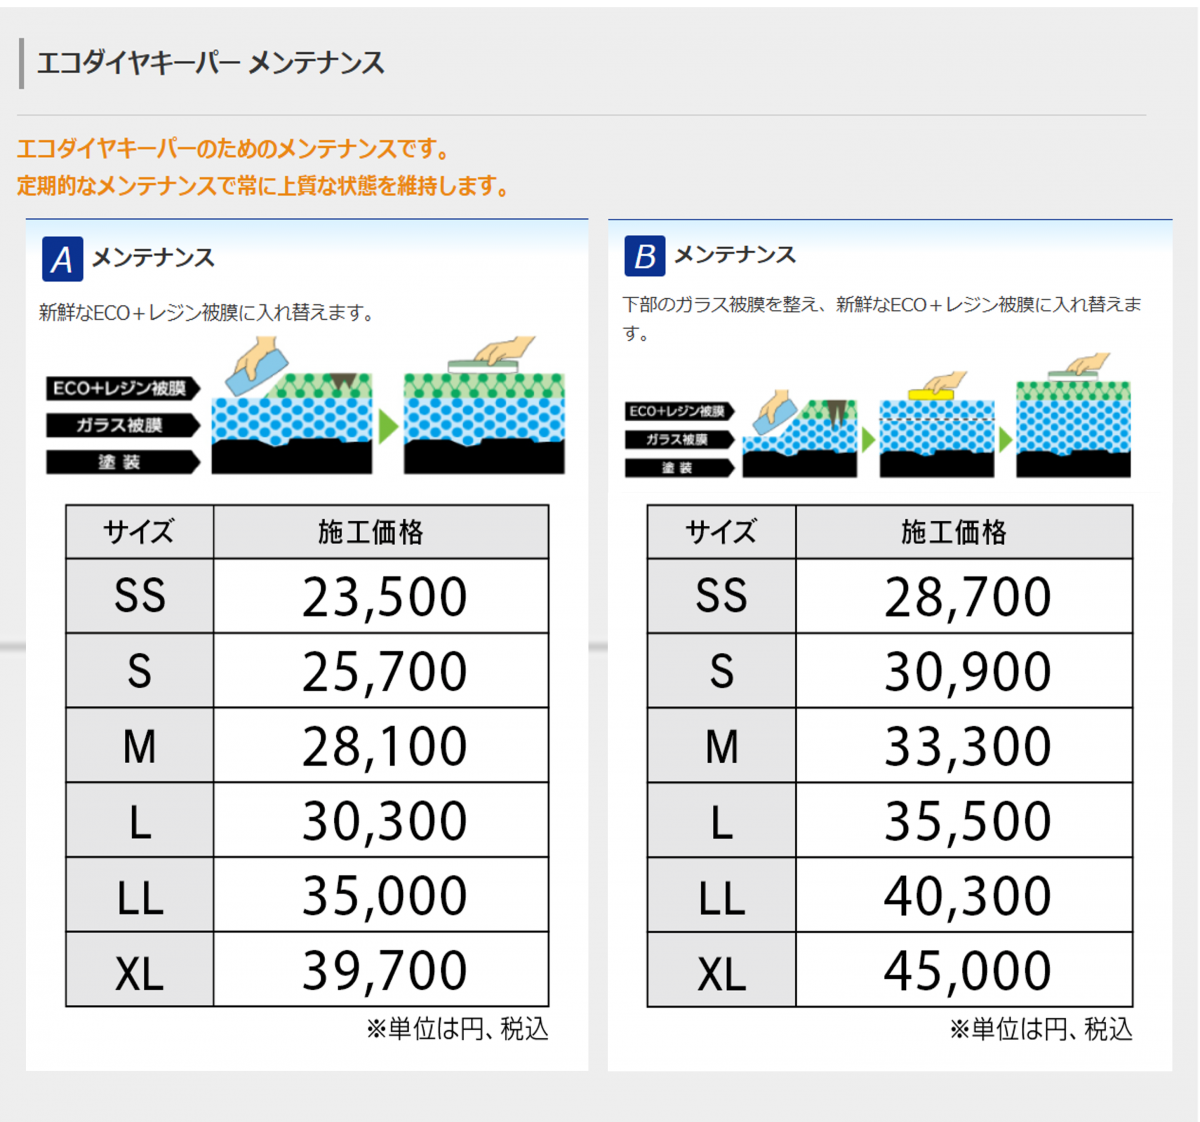This screenshot has width=1200, height=1122.
Task: Select the XL price 39,700 in table A
Action: click(384, 971)
